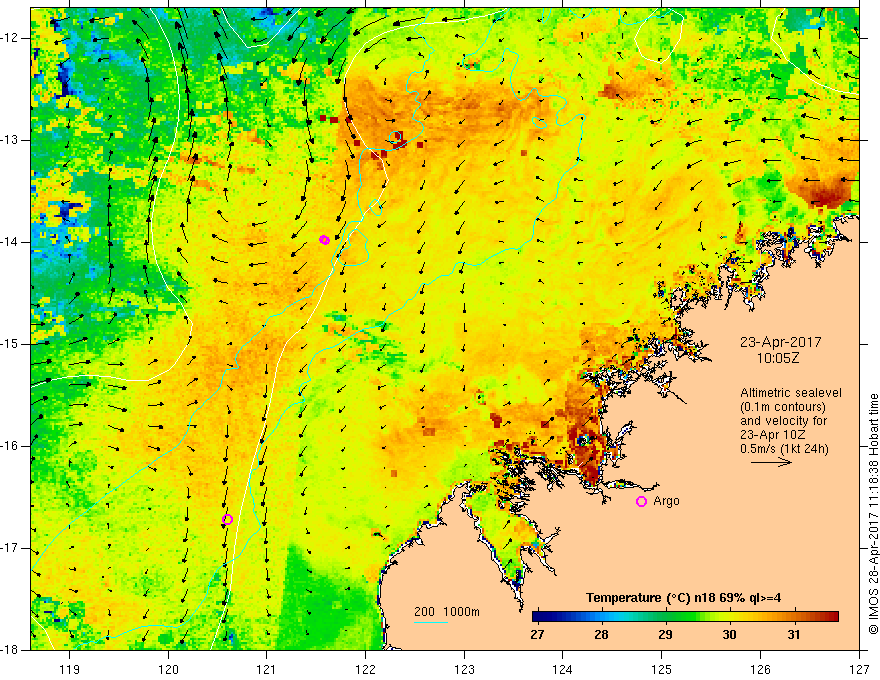This screenshot has width=880, height=680.
Task: Click the "Temperature (°C) n18 69% ql>=4" title
Action: pos(683,598)
